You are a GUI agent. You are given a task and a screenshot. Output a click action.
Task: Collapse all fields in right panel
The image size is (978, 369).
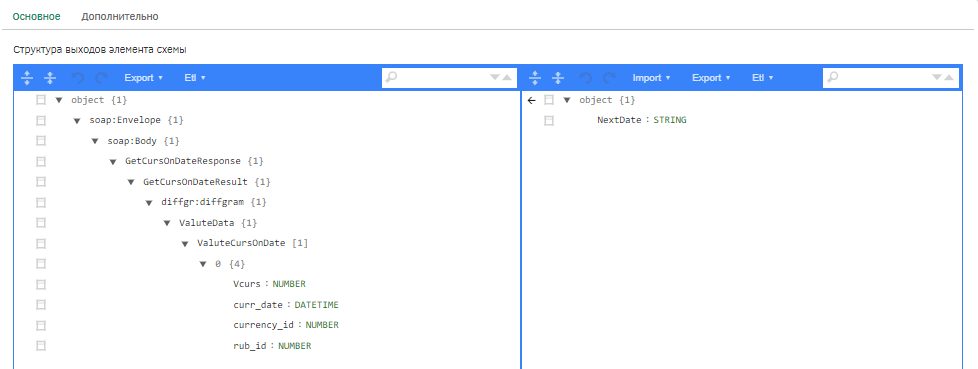point(559,78)
